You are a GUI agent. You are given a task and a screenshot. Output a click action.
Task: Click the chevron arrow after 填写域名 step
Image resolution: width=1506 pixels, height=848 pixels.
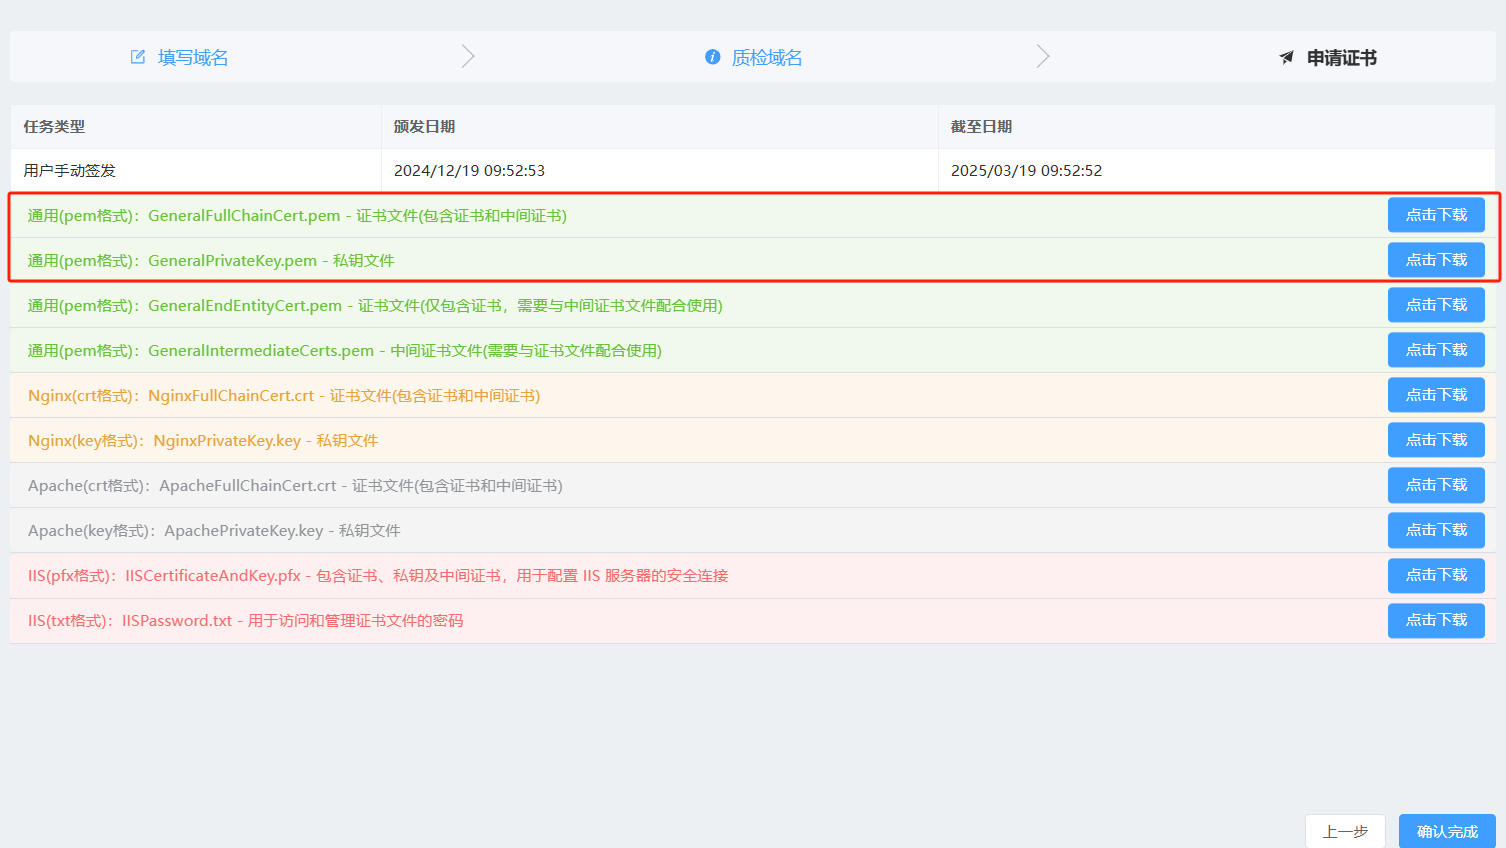[x=467, y=56]
